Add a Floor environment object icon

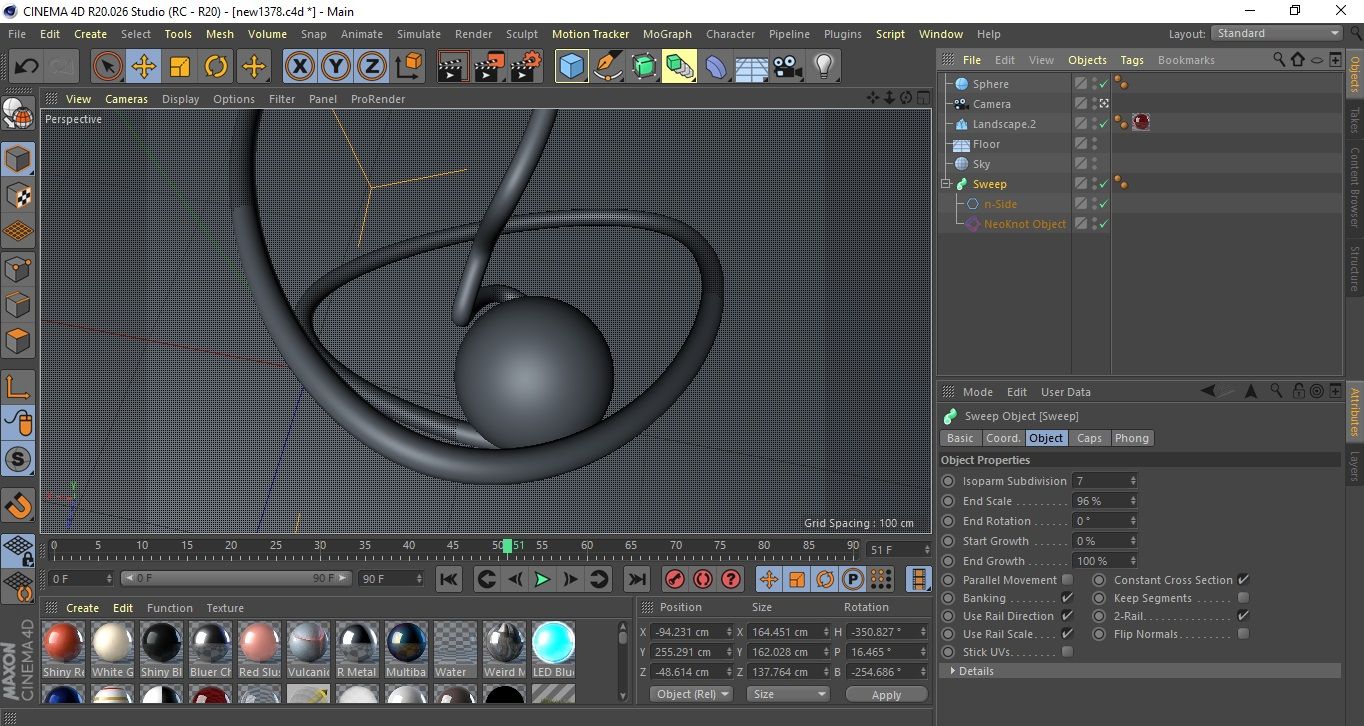pos(752,67)
